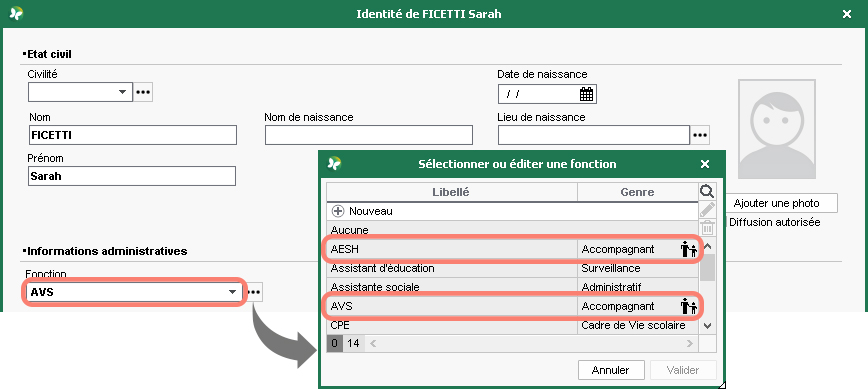868x389 pixels.
Task: Click the Libellé column header
Action: point(451,192)
